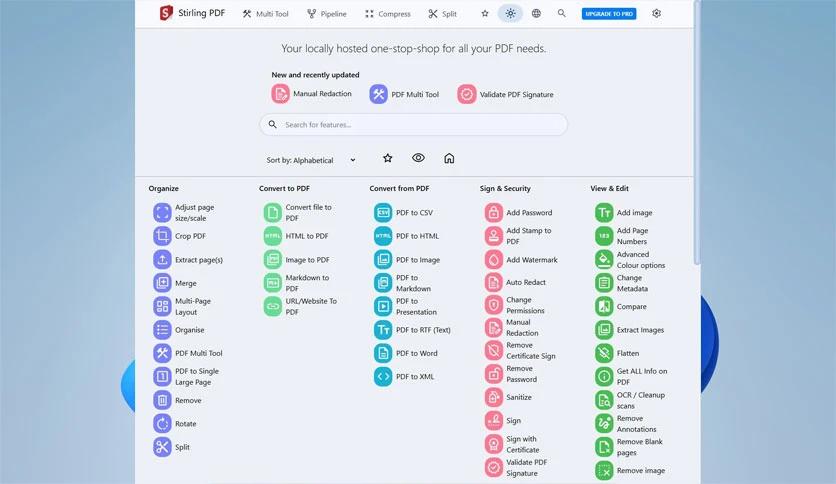The image size is (836, 484).
Task: Click the Adjust page size/scale icon
Action: [x=162, y=212]
